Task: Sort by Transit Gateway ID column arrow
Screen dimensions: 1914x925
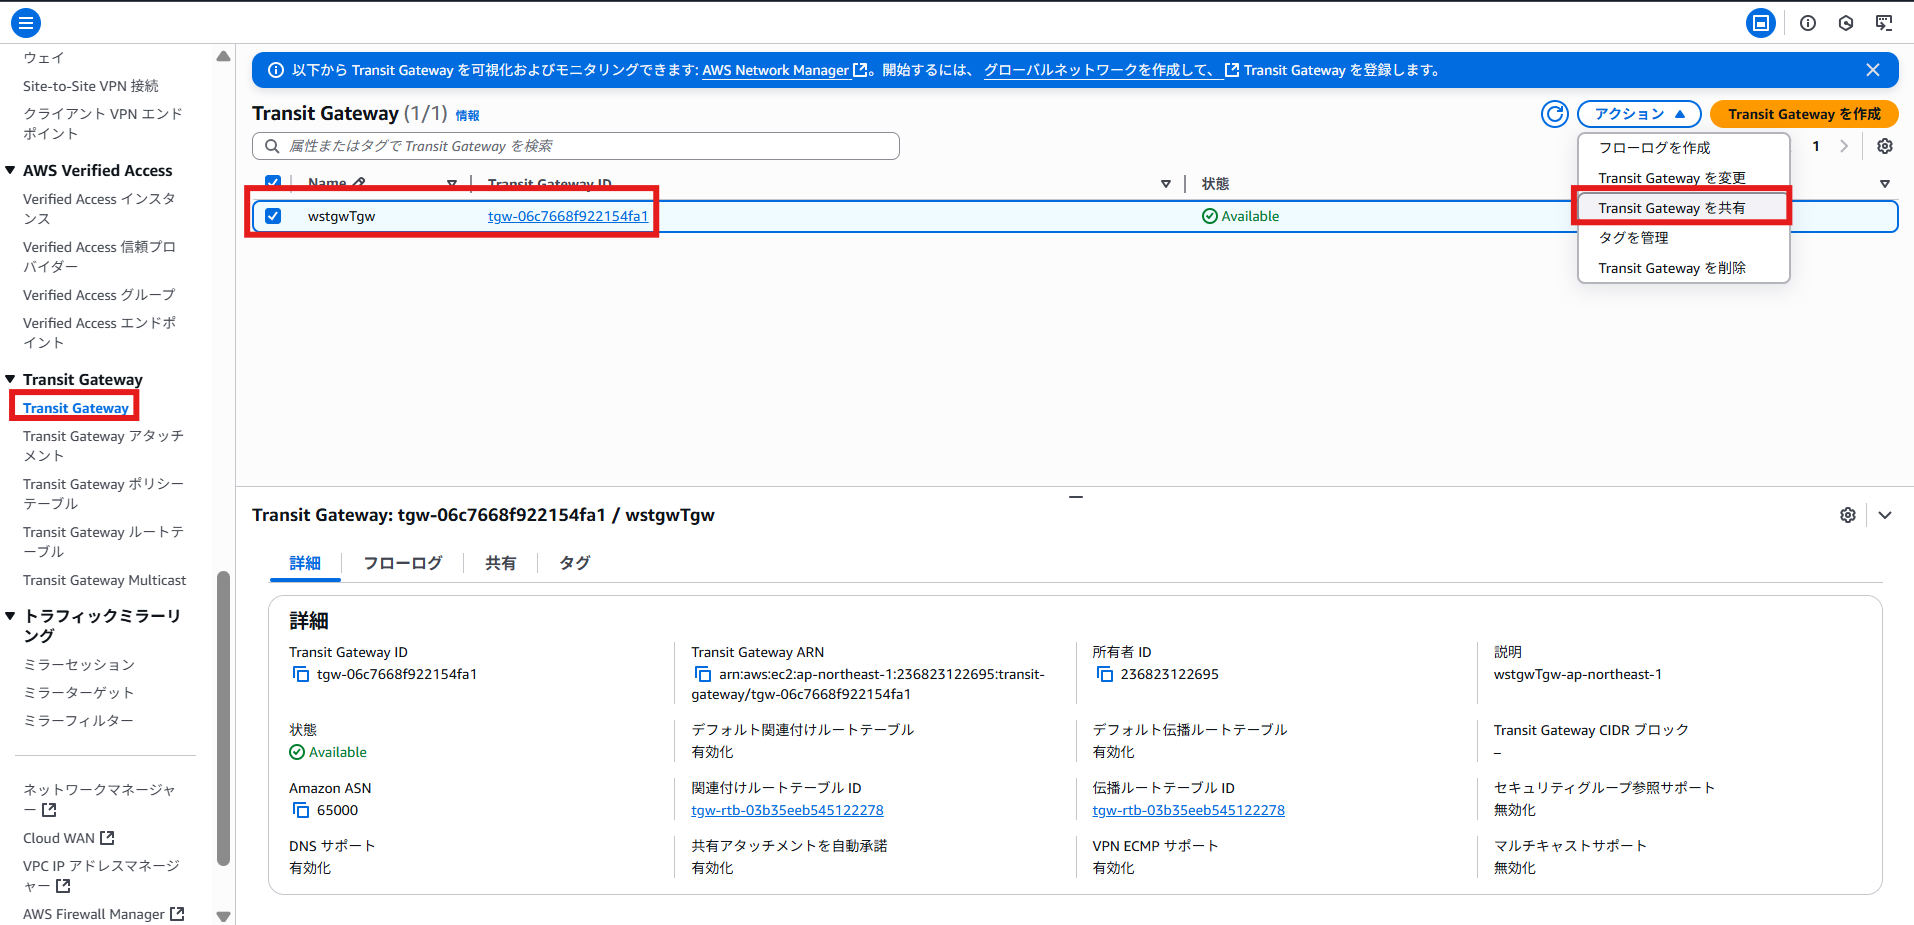Action: click(x=1166, y=184)
